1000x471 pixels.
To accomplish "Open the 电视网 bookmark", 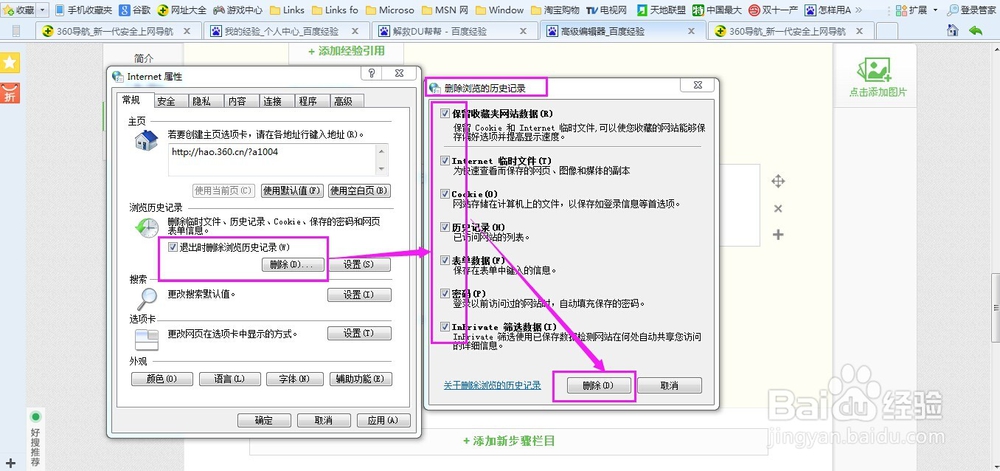I will click(x=607, y=10).
